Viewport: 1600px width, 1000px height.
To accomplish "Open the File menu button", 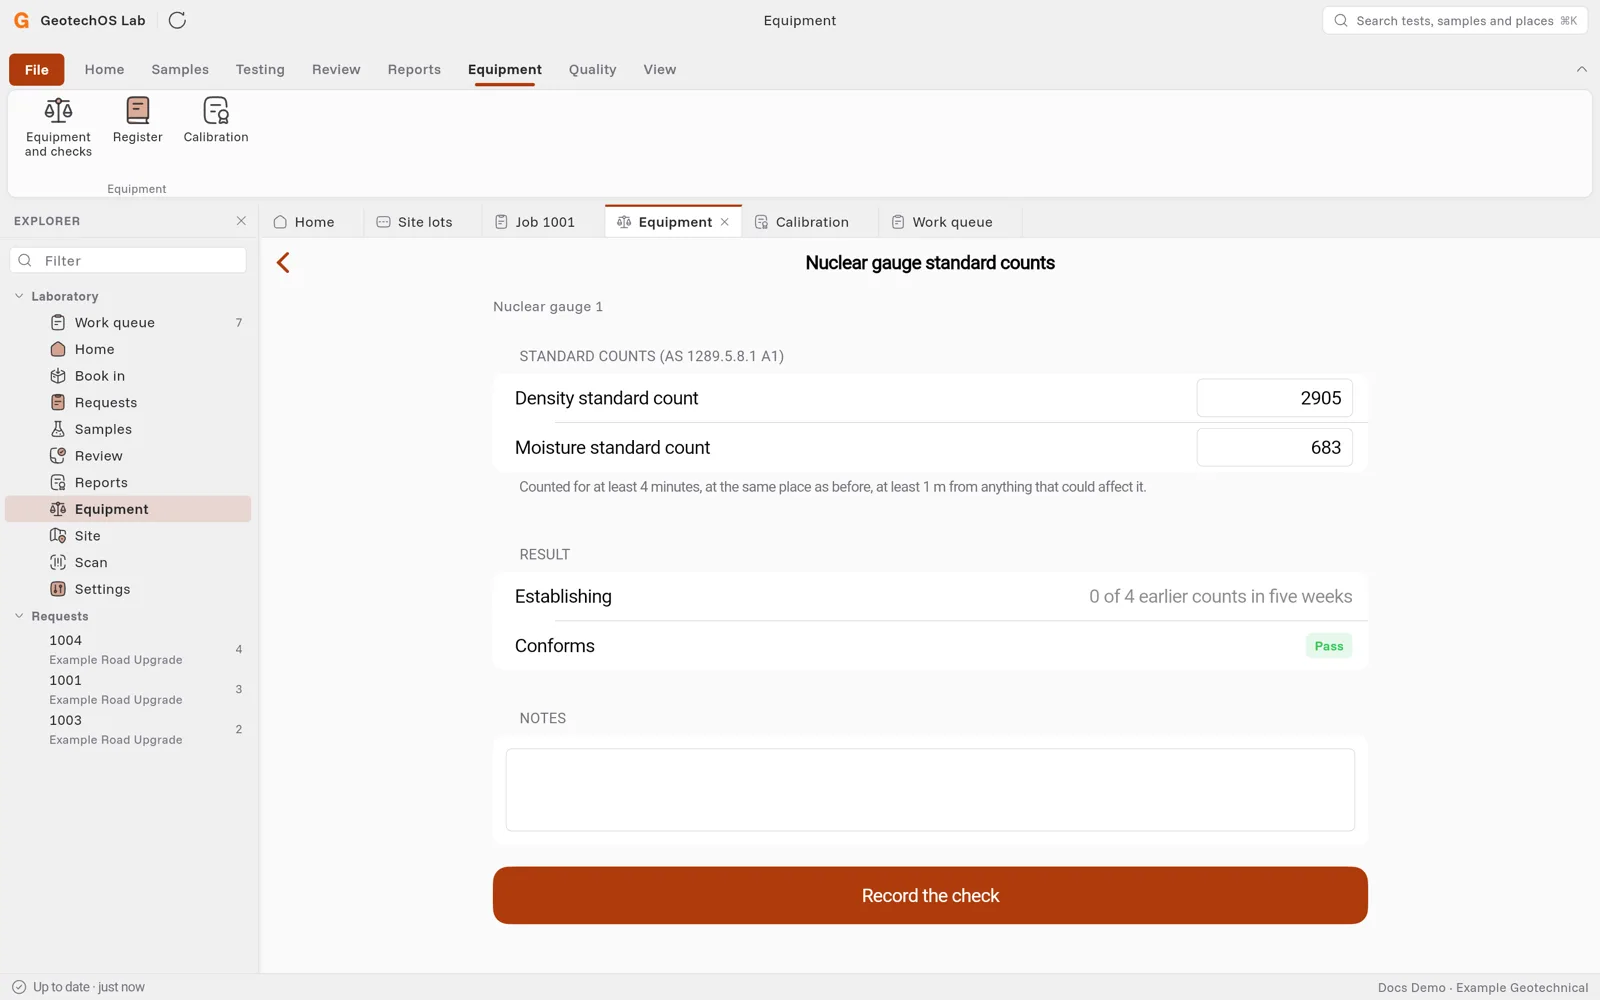I will [37, 69].
